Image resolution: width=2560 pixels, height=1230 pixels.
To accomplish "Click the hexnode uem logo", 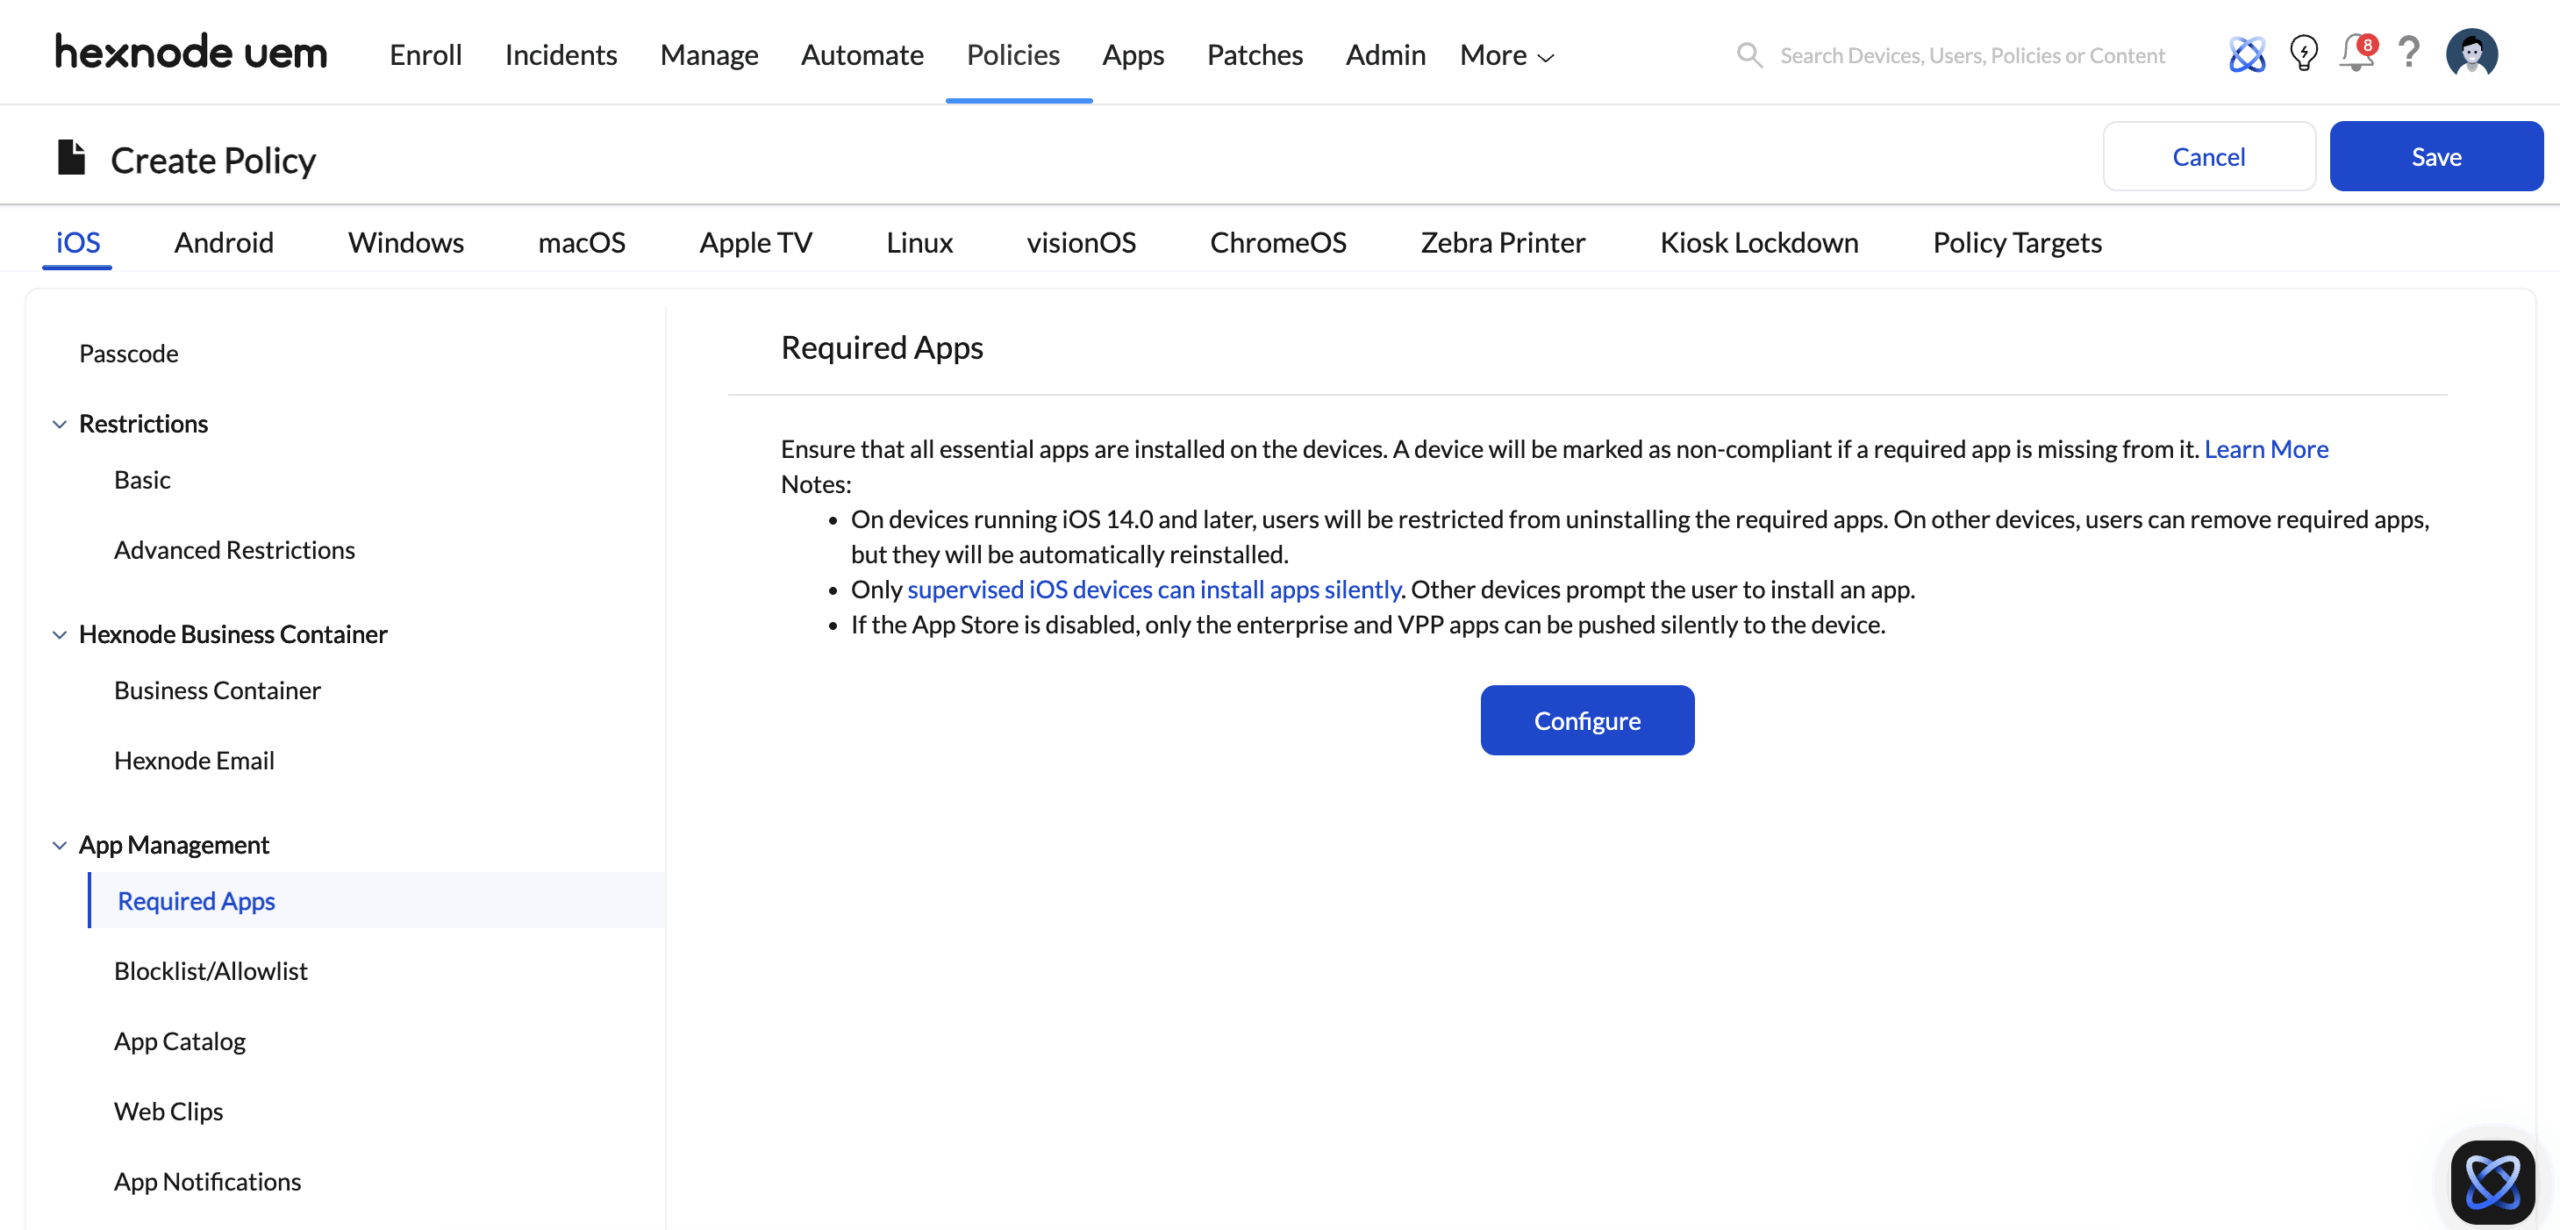I will tap(191, 52).
